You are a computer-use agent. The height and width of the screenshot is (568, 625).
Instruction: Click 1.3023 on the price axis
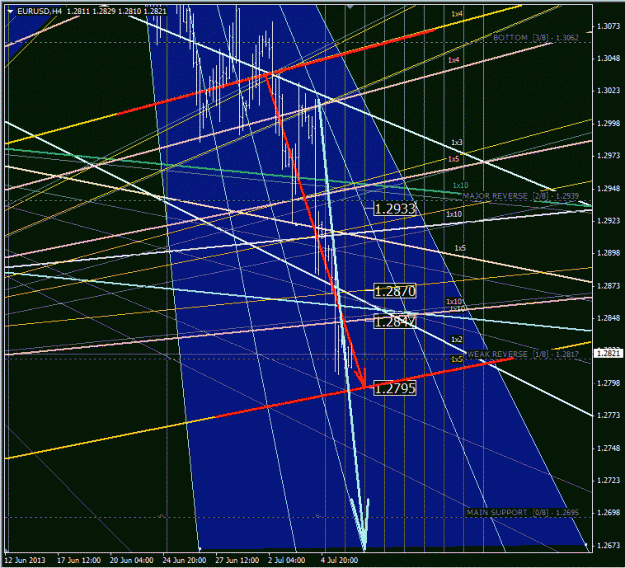click(x=608, y=90)
